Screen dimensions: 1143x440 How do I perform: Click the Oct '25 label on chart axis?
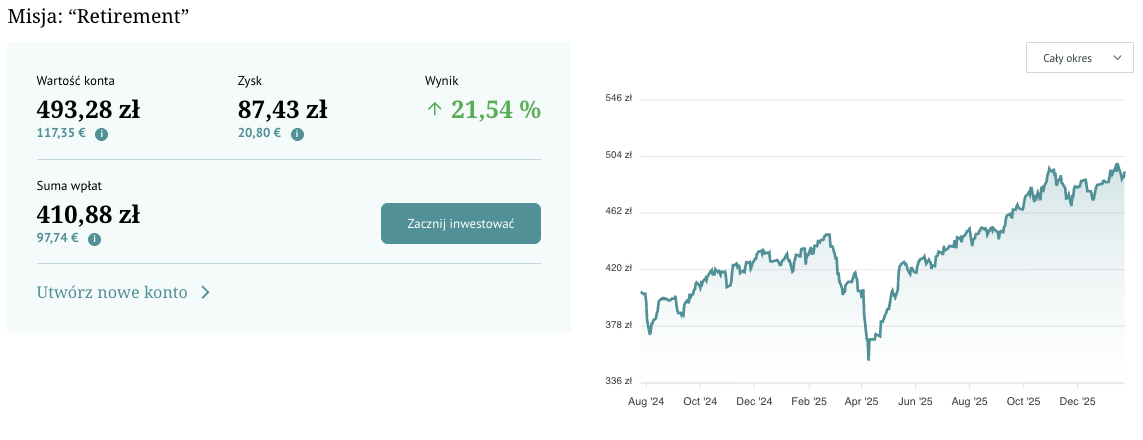point(1023,401)
